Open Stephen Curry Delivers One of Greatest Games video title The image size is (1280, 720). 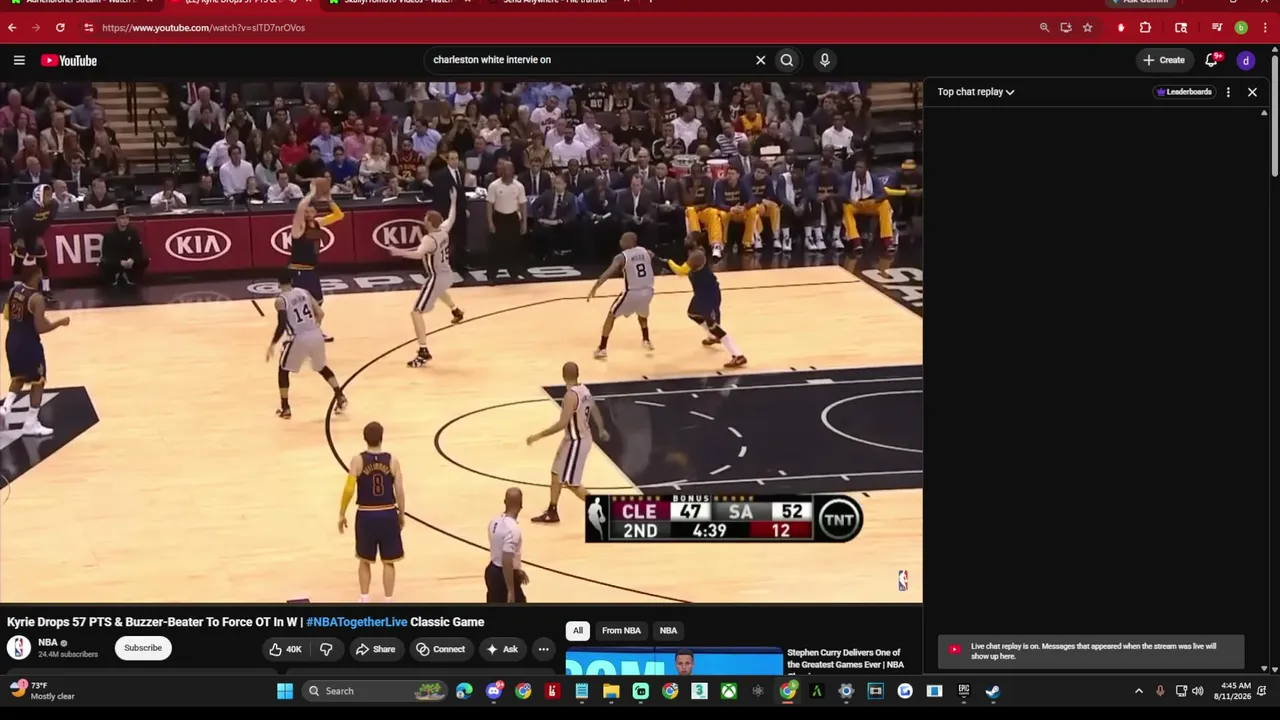(845, 659)
